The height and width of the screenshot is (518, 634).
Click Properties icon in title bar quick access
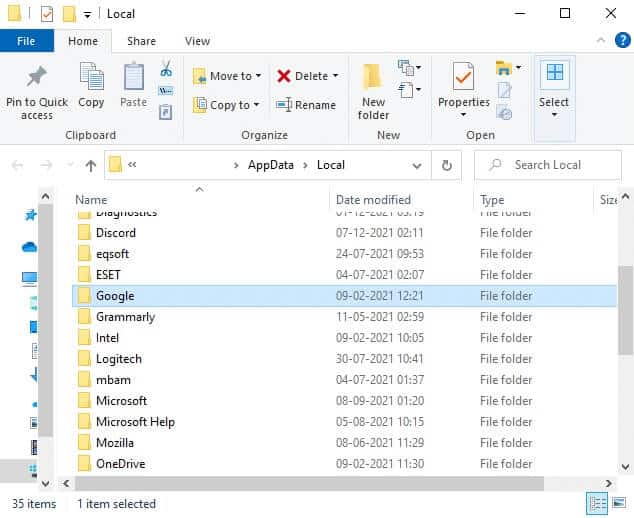click(47, 14)
